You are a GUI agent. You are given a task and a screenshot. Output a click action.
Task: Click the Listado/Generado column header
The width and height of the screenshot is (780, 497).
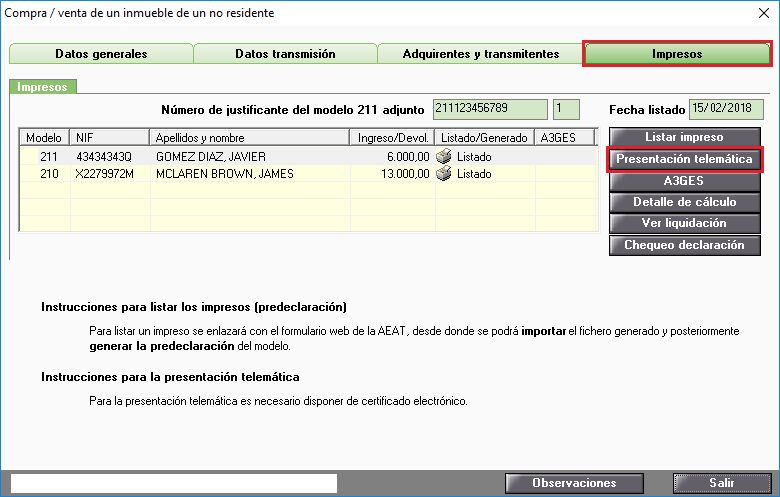coord(485,137)
